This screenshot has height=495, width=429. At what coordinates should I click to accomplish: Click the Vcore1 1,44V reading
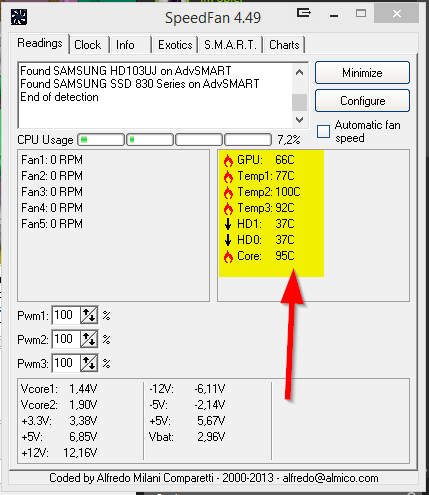point(59,389)
